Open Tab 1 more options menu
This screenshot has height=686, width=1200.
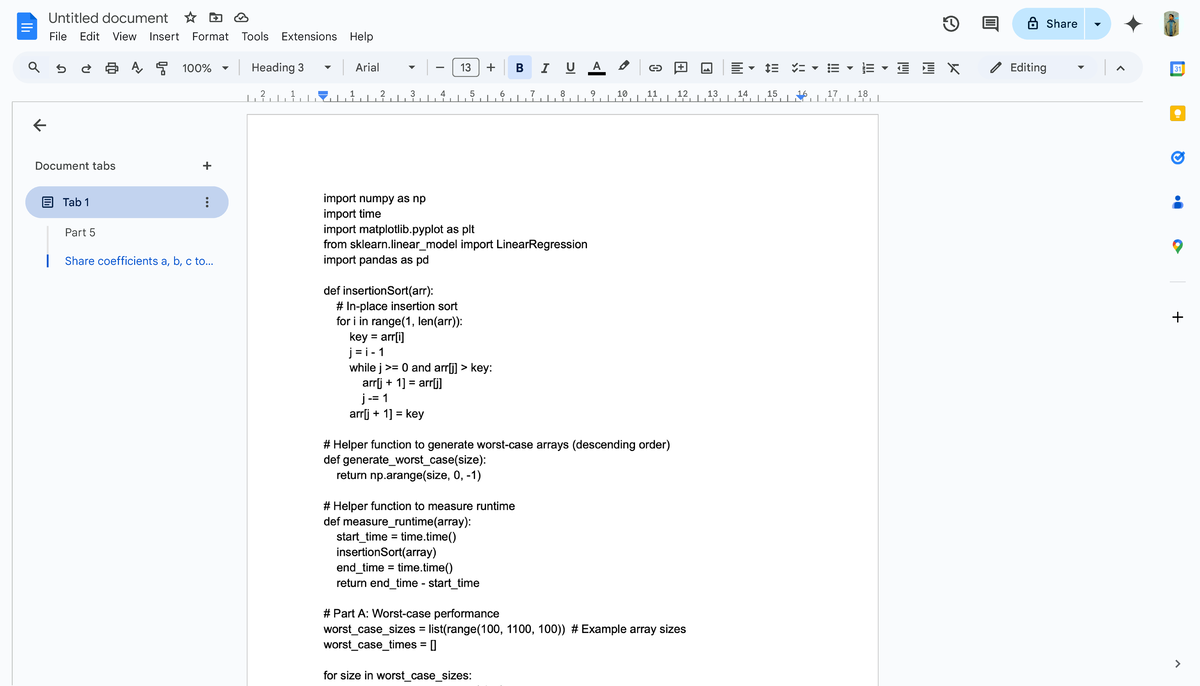point(207,202)
